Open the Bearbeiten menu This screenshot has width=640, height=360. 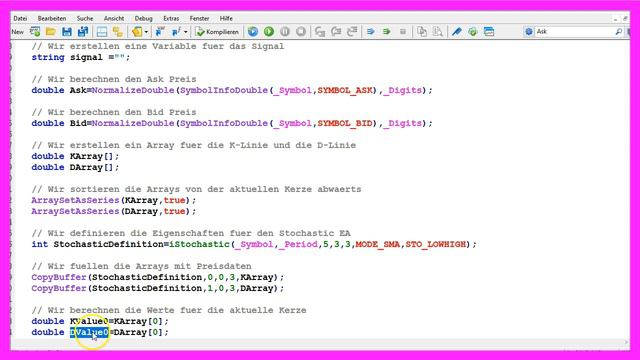pos(52,18)
